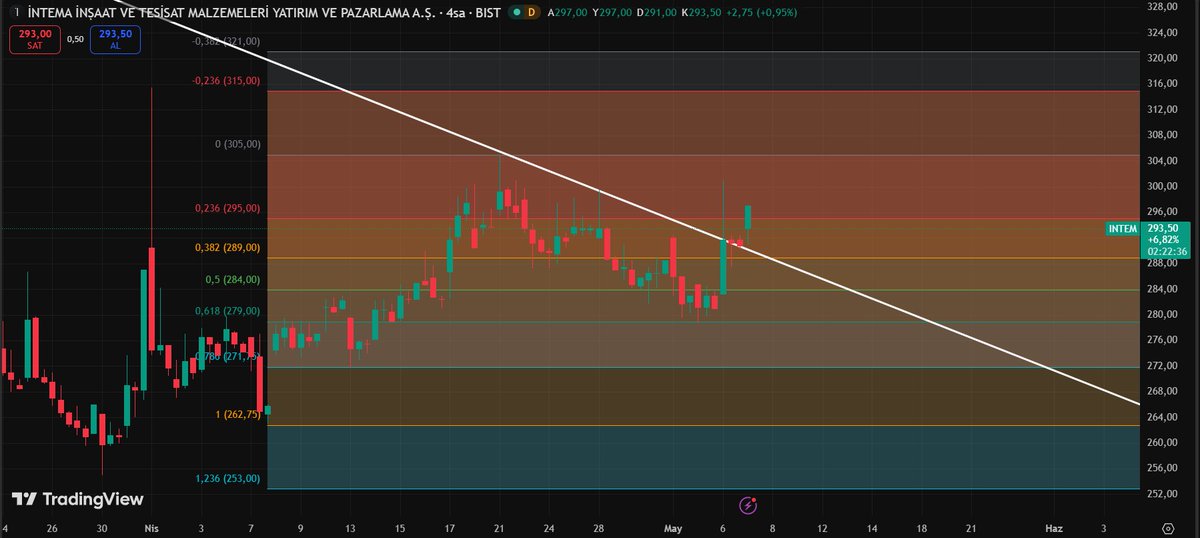This screenshot has width=1200, height=538.
Task: Click 328,00 on the price axis
Action: click(x=1163, y=6)
